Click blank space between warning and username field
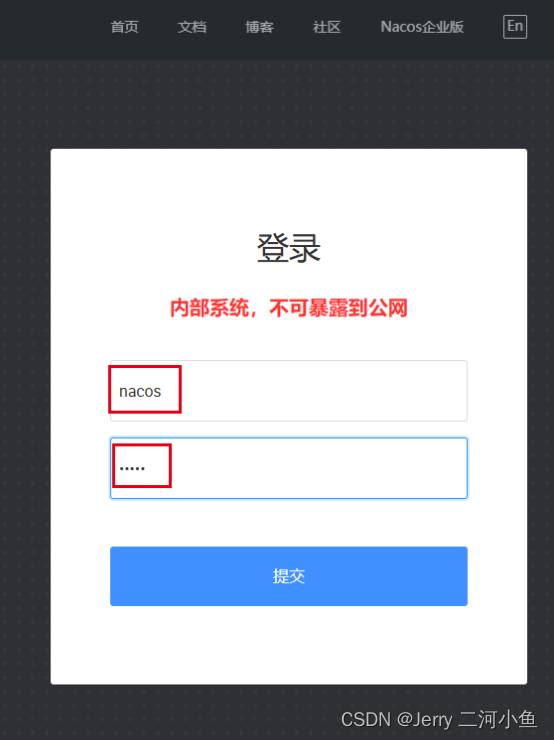This screenshot has width=554, height=740. (x=289, y=341)
